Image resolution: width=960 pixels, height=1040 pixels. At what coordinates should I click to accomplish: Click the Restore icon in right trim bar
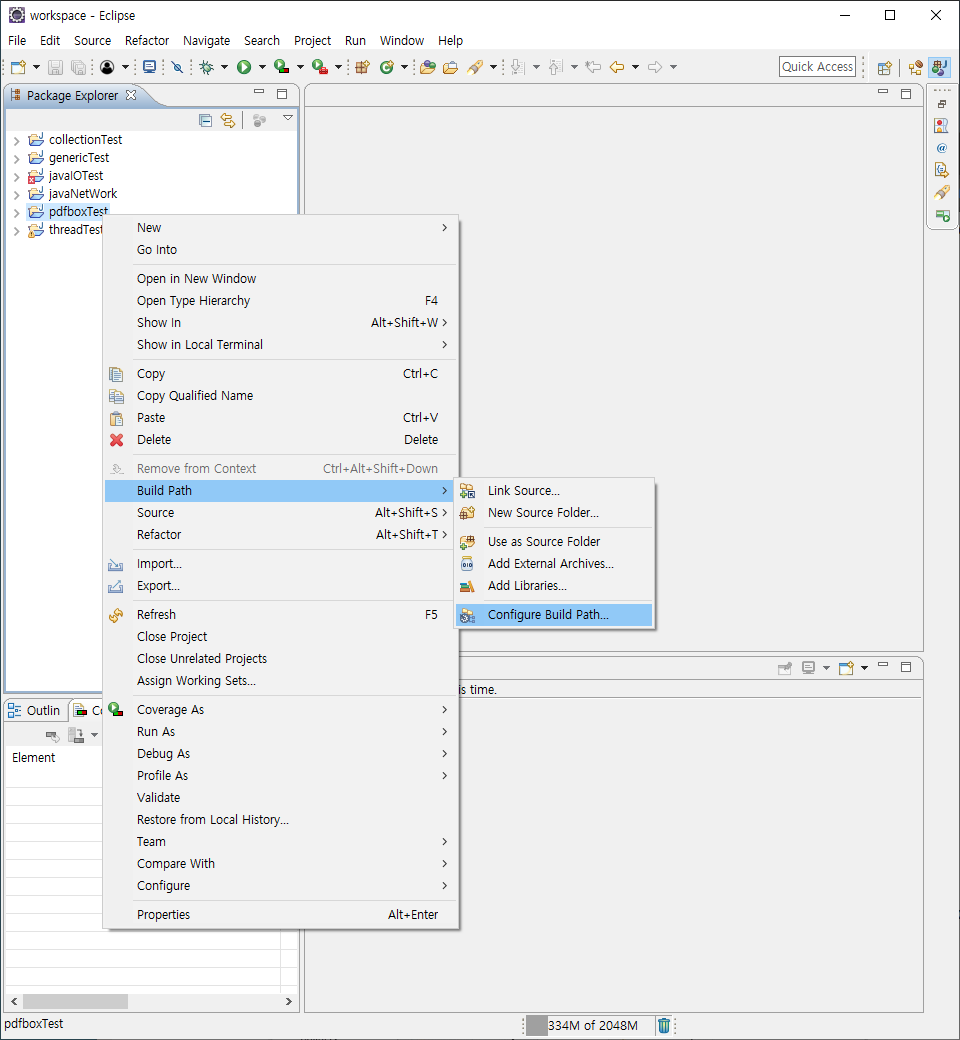(x=941, y=104)
